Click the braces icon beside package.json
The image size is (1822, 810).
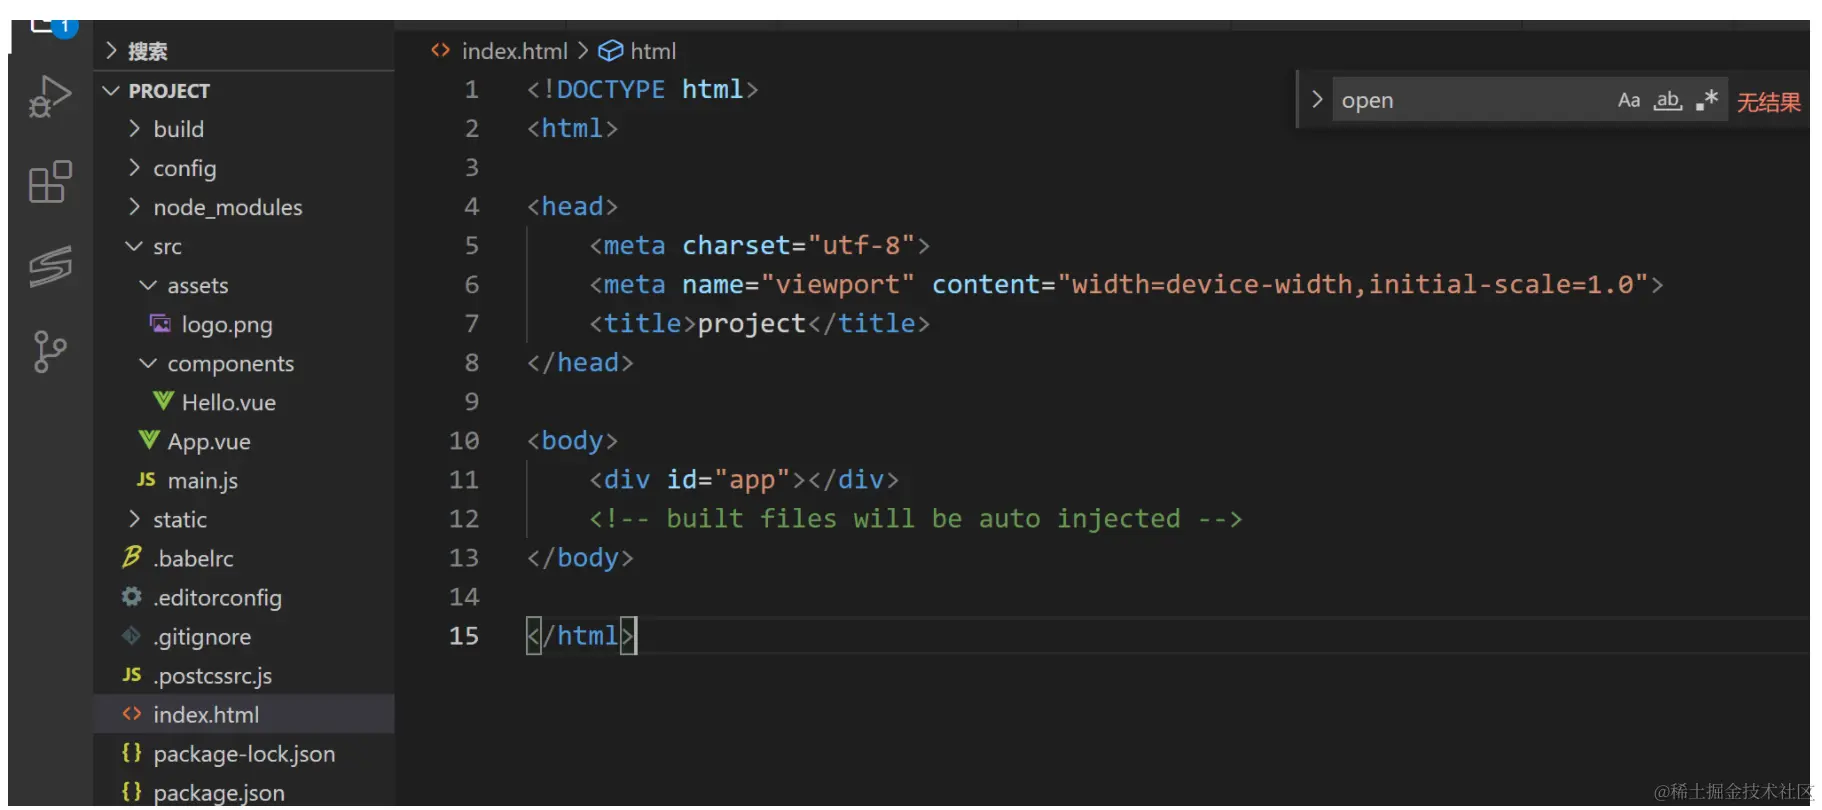click(131, 791)
